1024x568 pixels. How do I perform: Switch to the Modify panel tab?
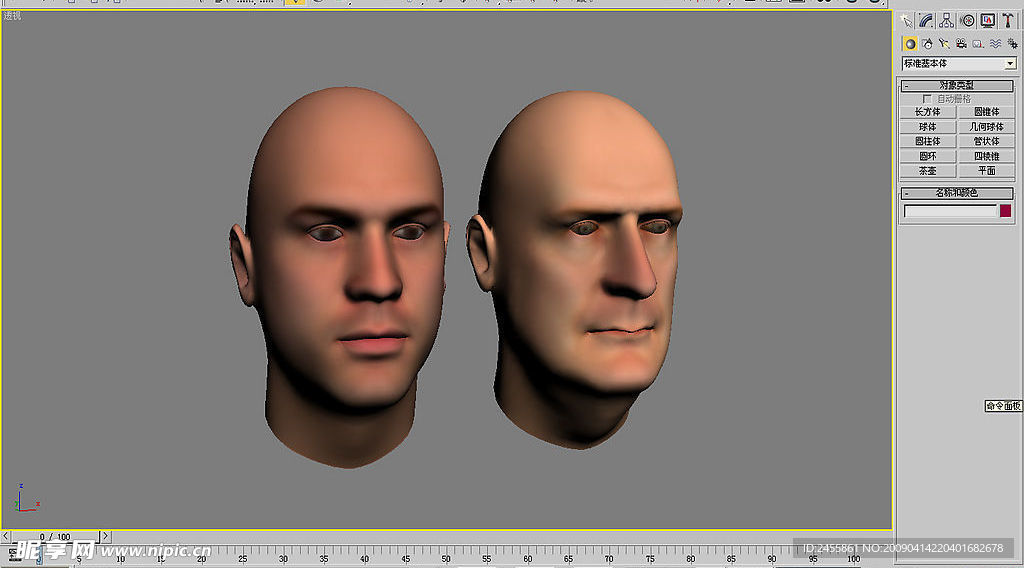click(x=926, y=20)
